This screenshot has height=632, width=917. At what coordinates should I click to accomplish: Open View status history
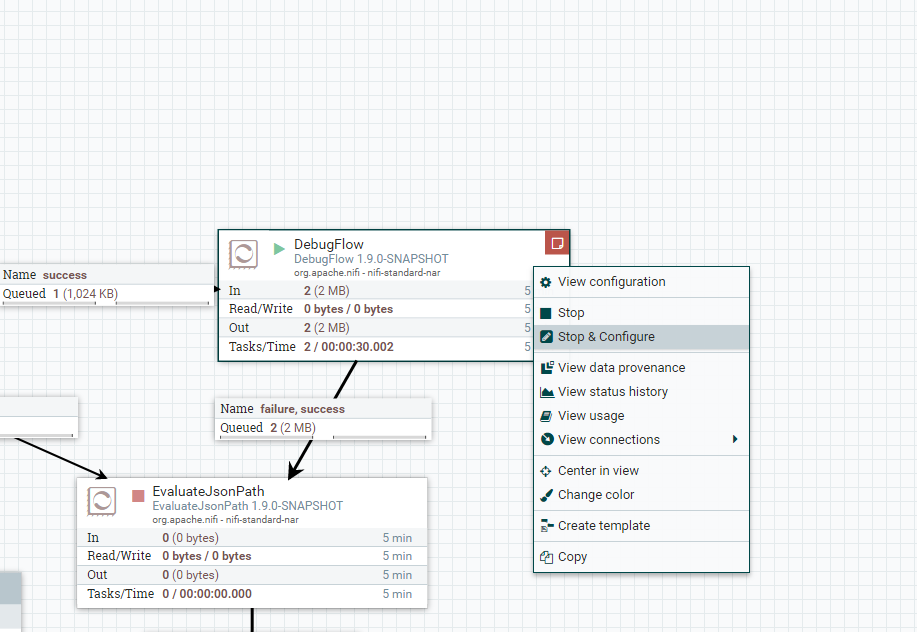click(642, 392)
